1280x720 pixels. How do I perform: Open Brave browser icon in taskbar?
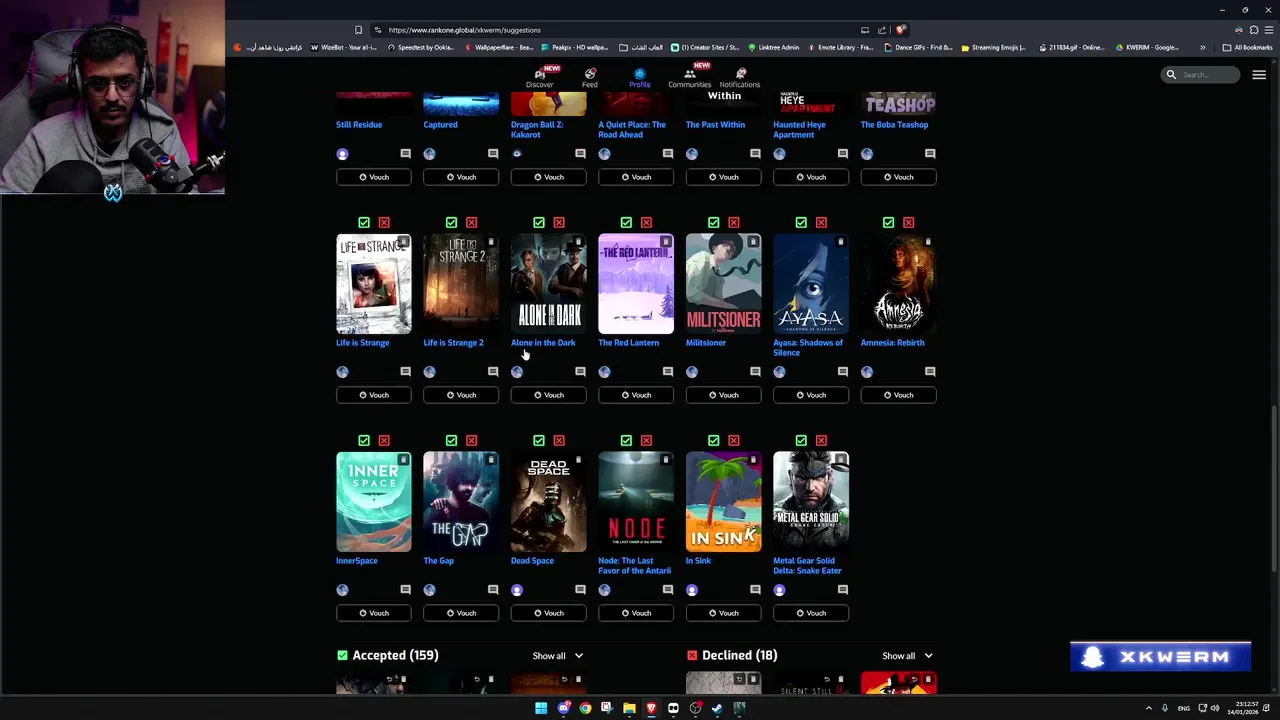pos(651,708)
